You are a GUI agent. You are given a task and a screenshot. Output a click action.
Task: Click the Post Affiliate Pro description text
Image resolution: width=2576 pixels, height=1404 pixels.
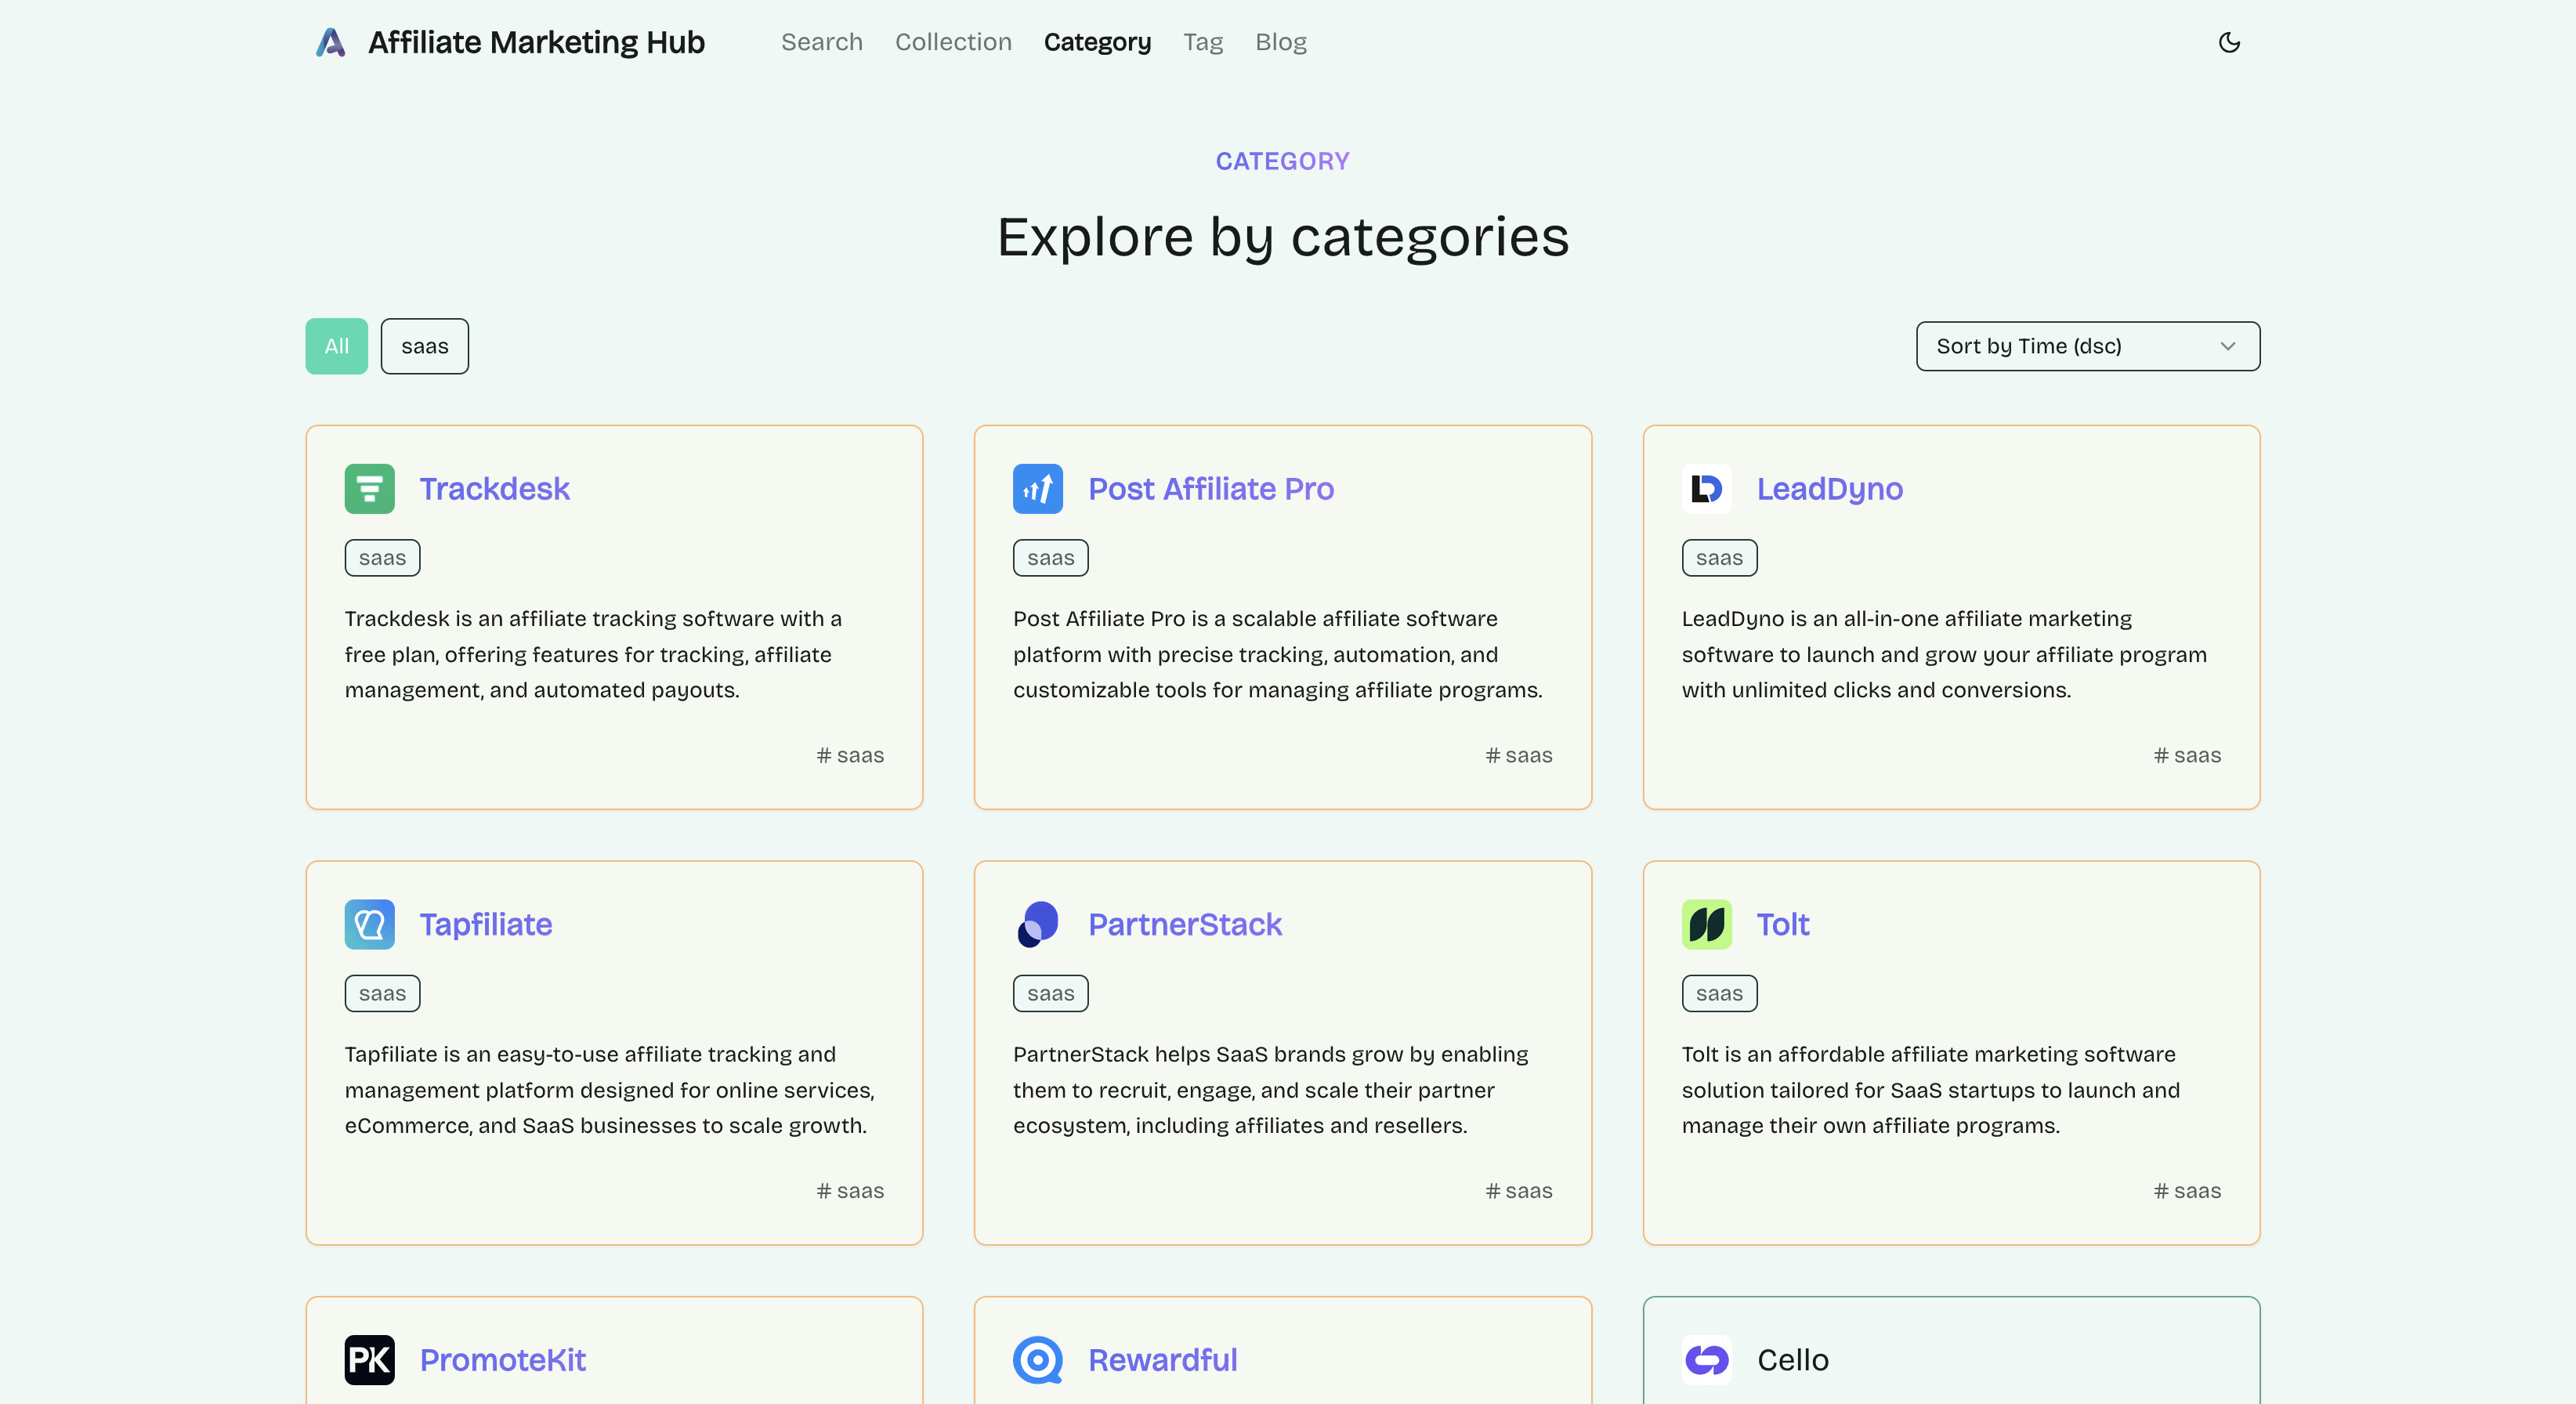pyautogui.click(x=1278, y=654)
